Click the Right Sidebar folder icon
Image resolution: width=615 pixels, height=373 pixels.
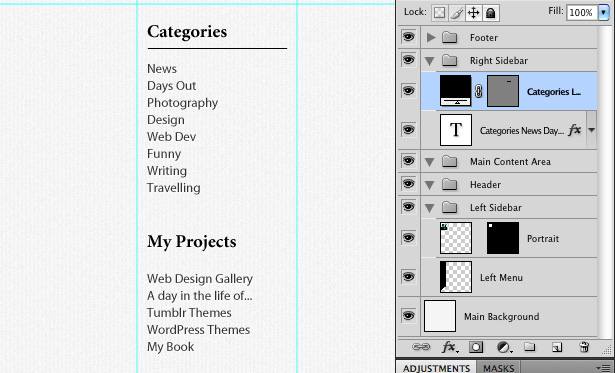(449, 60)
